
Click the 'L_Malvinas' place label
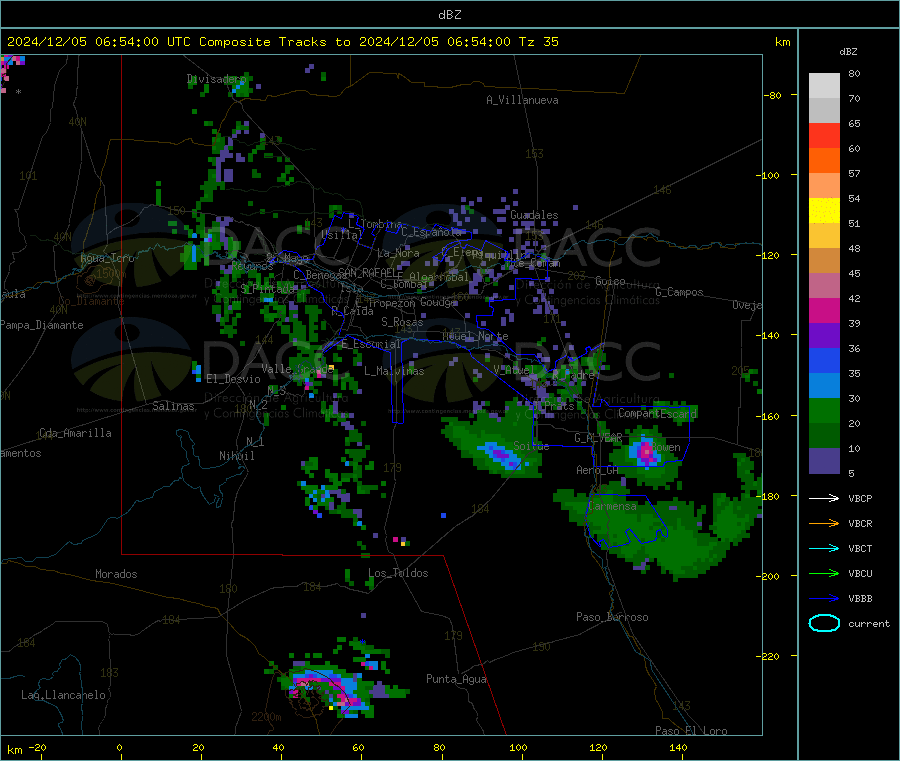pos(394,371)
